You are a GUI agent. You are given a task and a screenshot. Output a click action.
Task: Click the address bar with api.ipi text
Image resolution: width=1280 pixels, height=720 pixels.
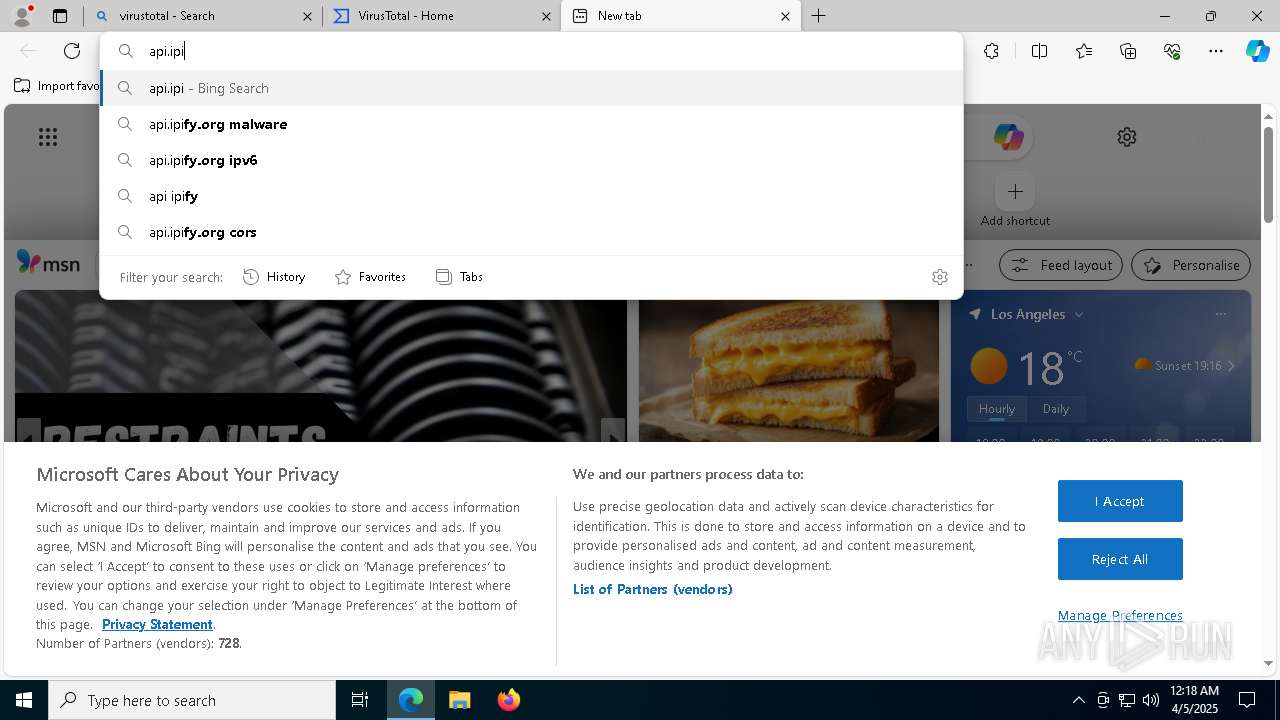pyautogui.click(x=532, y=51)
